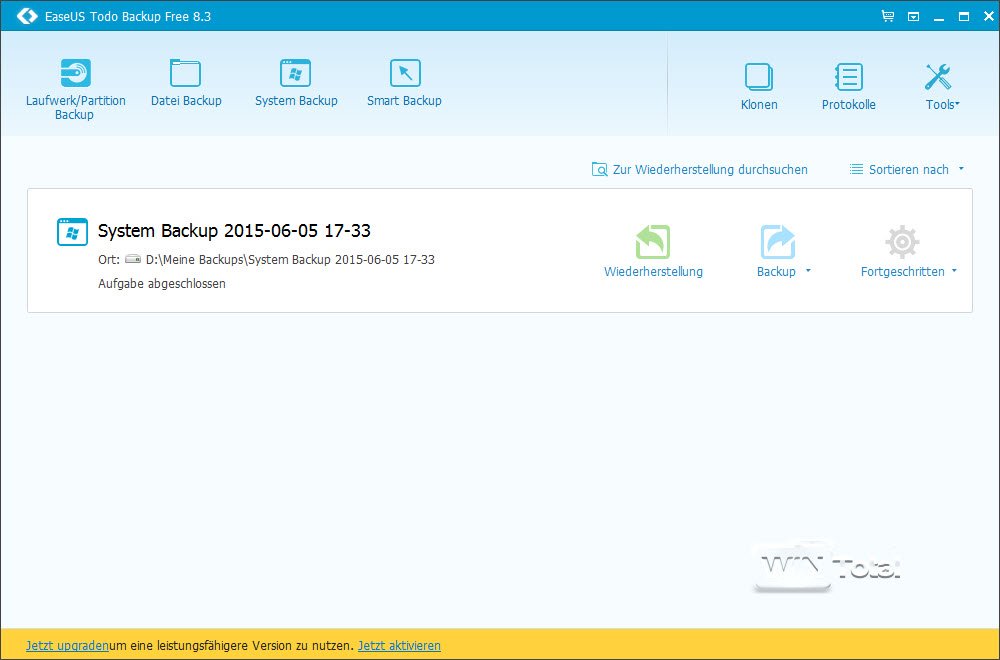Expand the Backup dropdown arrow in task row

pos(808,271)
